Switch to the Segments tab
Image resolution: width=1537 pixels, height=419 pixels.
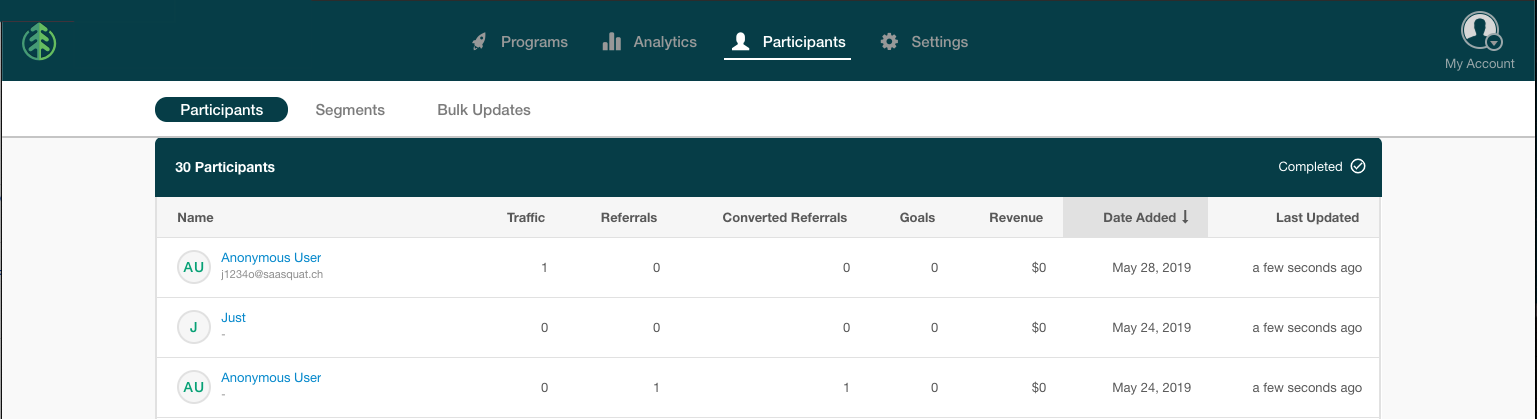350,110
